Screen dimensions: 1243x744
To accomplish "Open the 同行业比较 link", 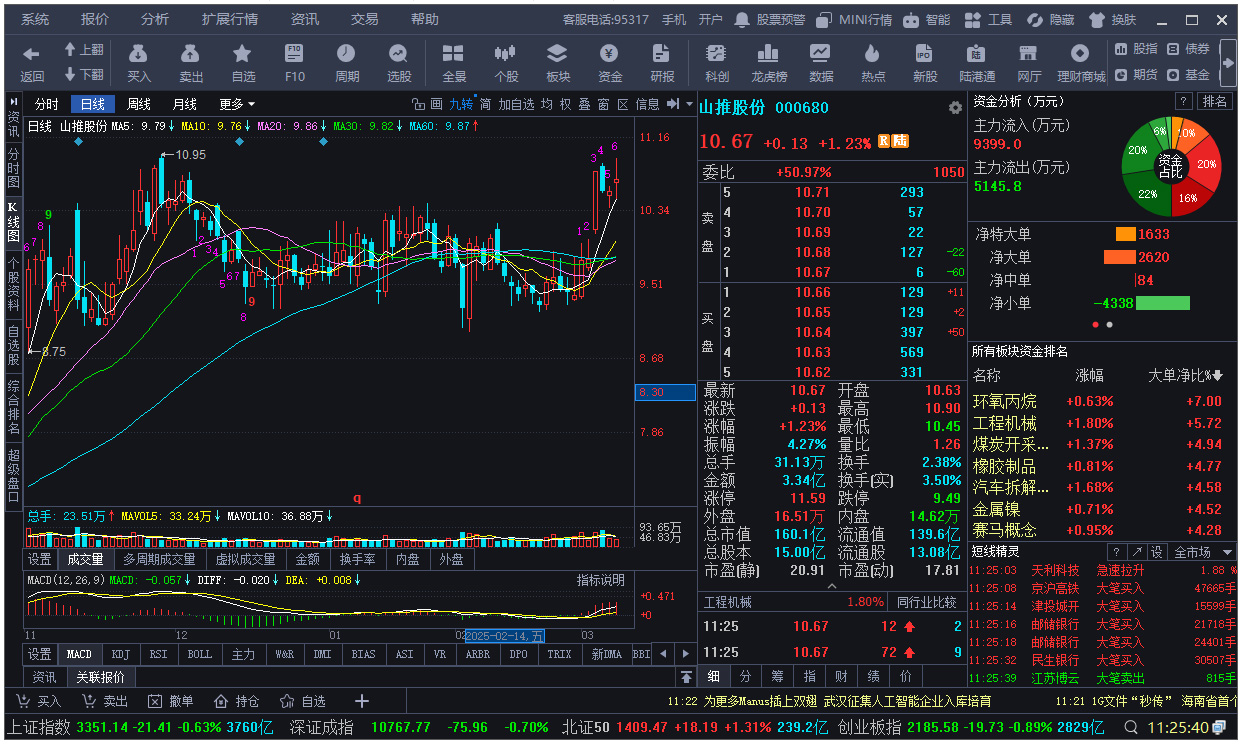I will (929, 602).
